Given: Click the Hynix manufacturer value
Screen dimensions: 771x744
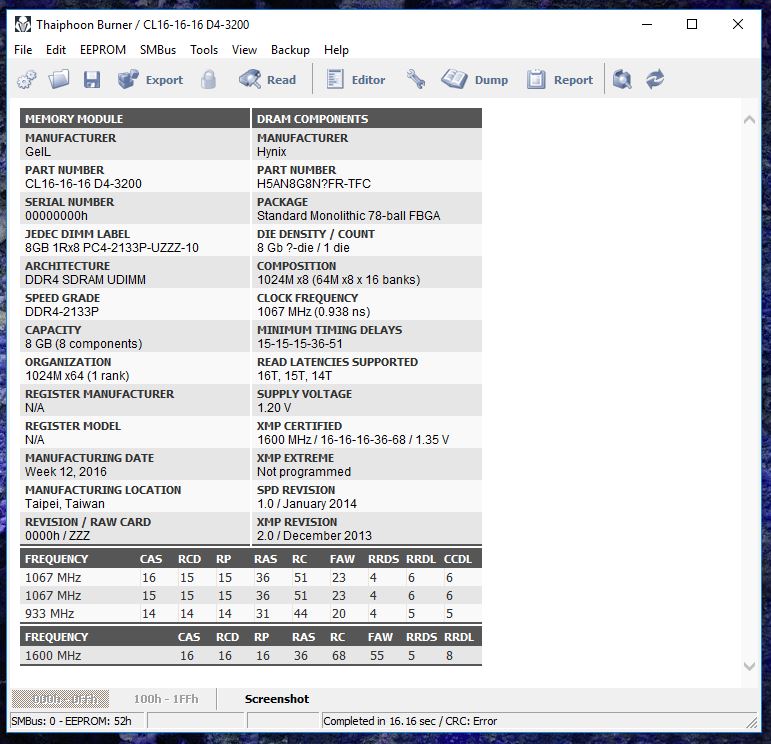Looking at the screenshot, I should pos(271,151).
